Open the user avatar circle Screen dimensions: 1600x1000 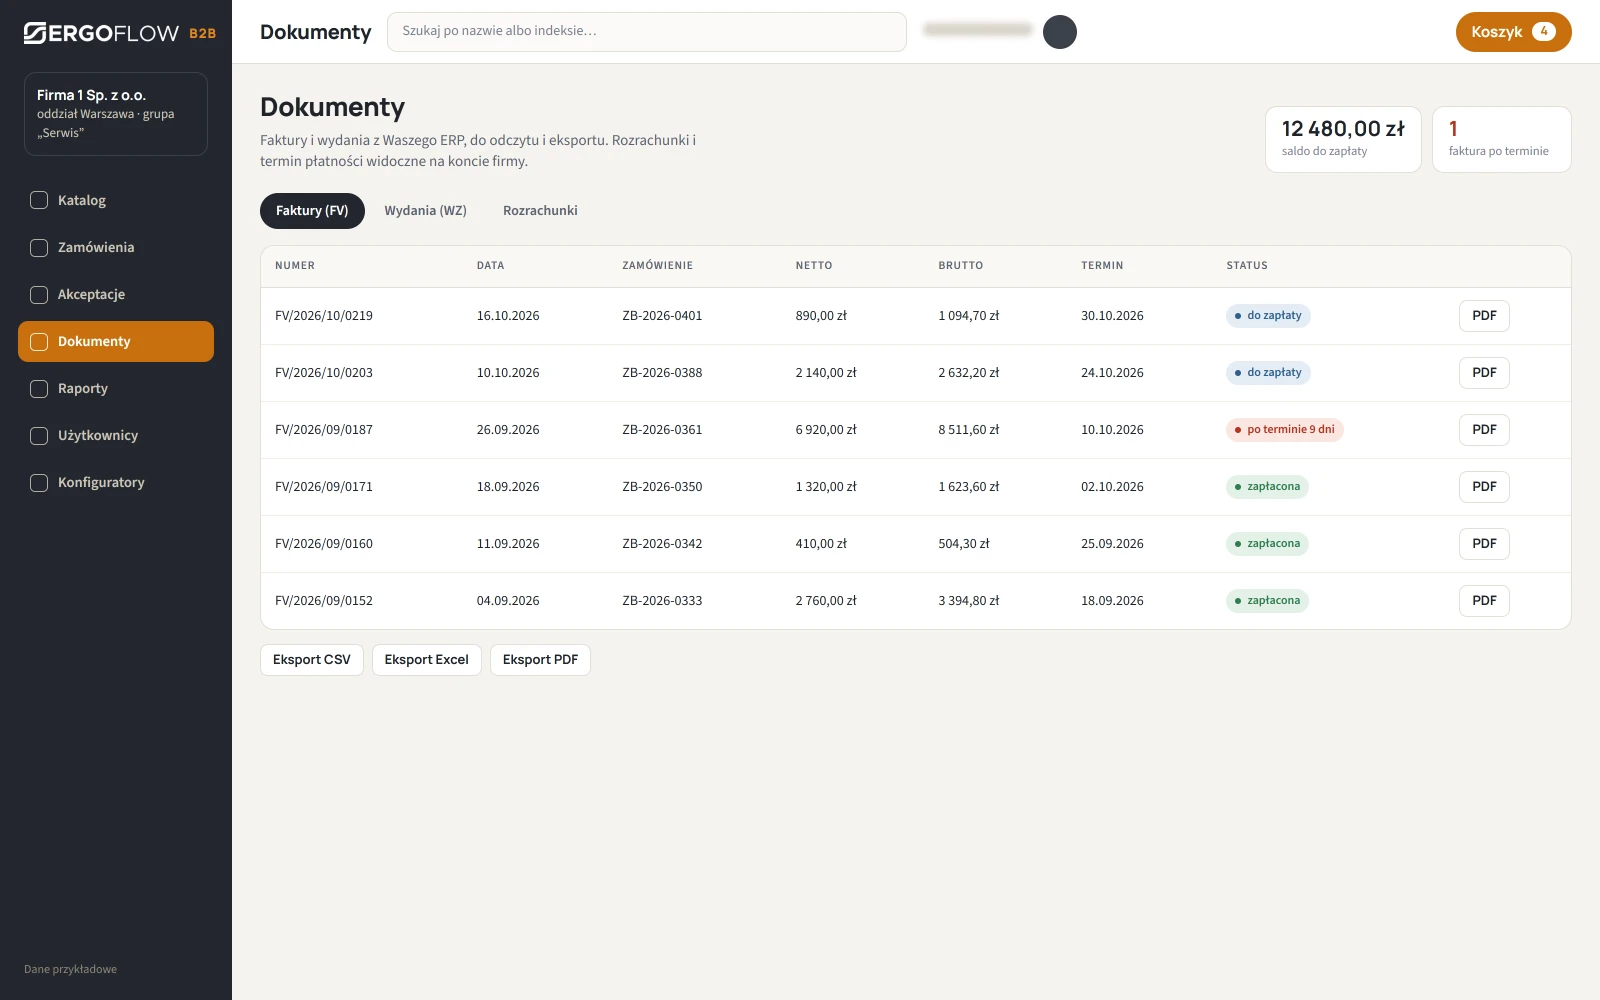pos(1060,32)
